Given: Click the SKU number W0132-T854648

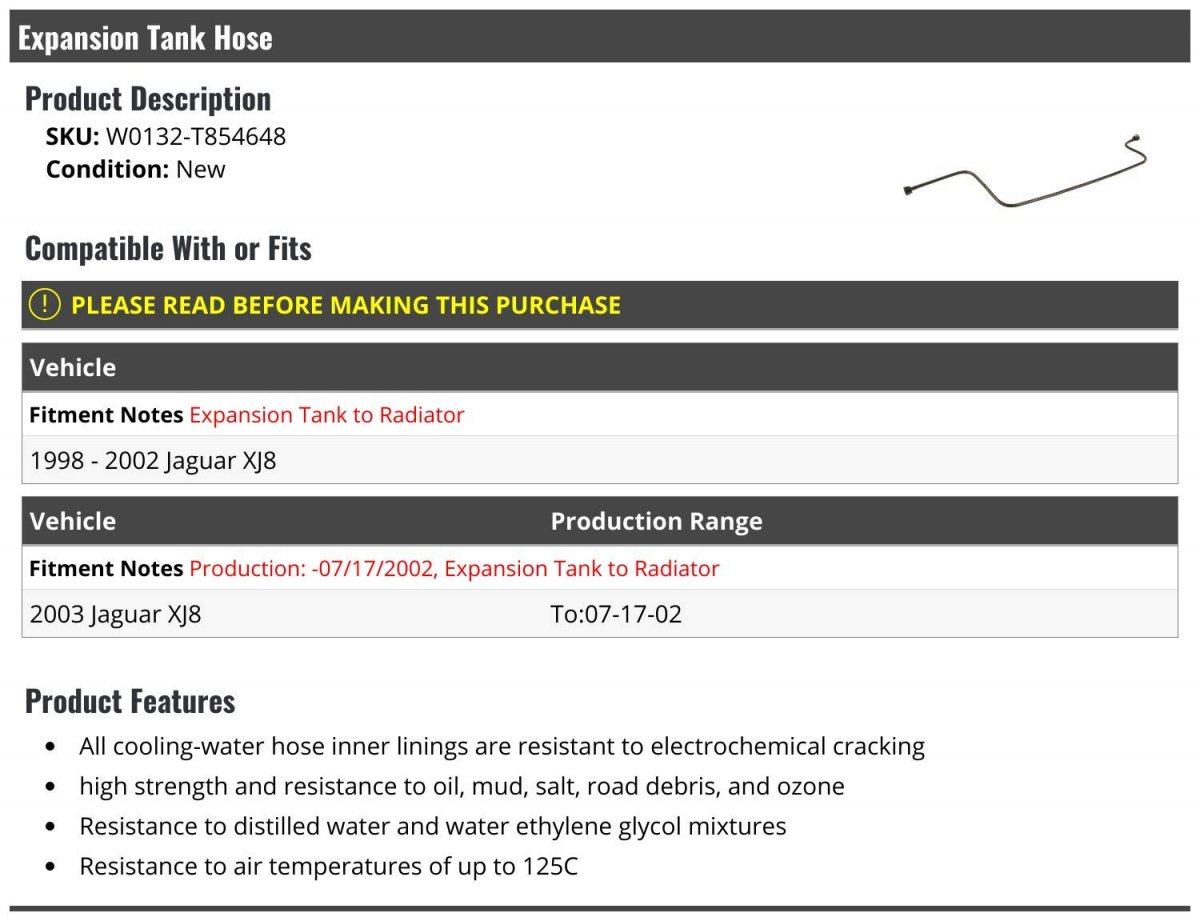Looking at the screenshot, I should [x=196, y=137].
